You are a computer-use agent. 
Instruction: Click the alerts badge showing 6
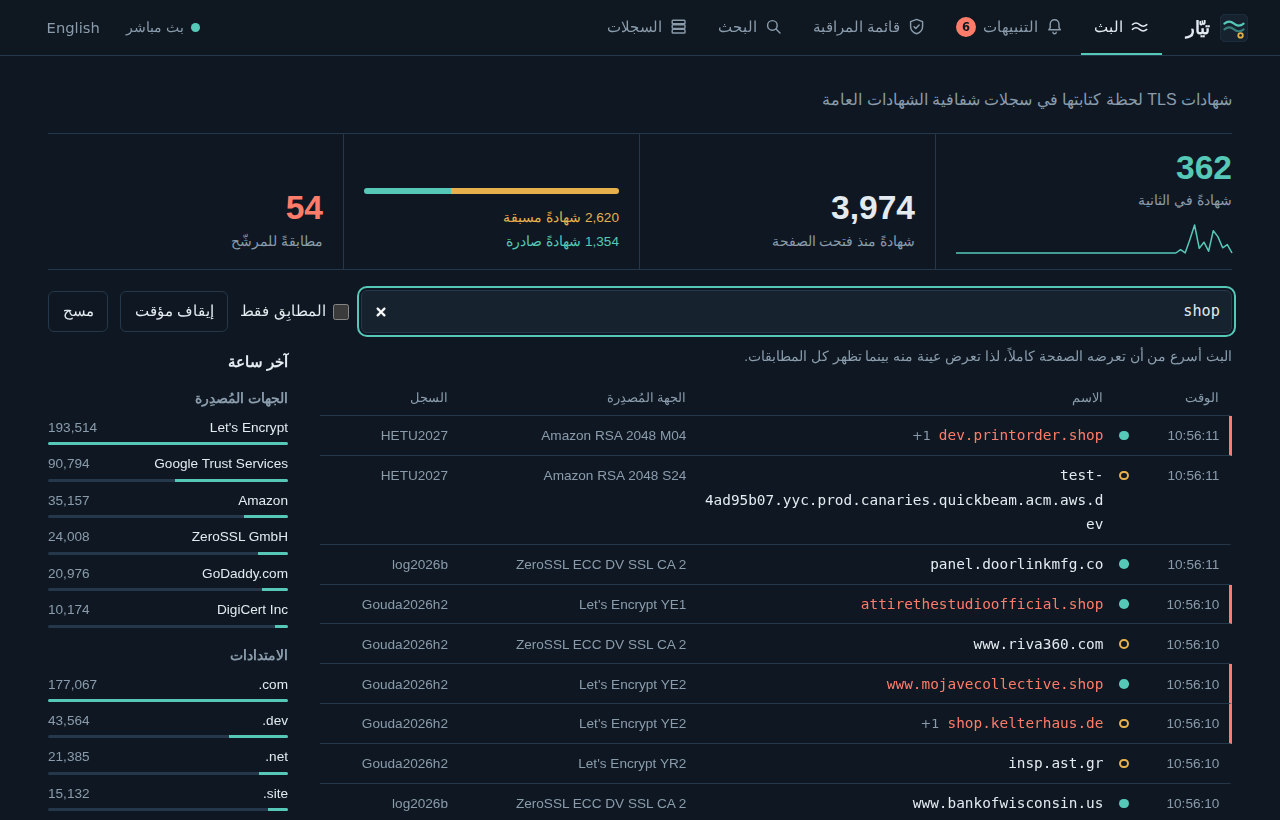coord(966,27)
